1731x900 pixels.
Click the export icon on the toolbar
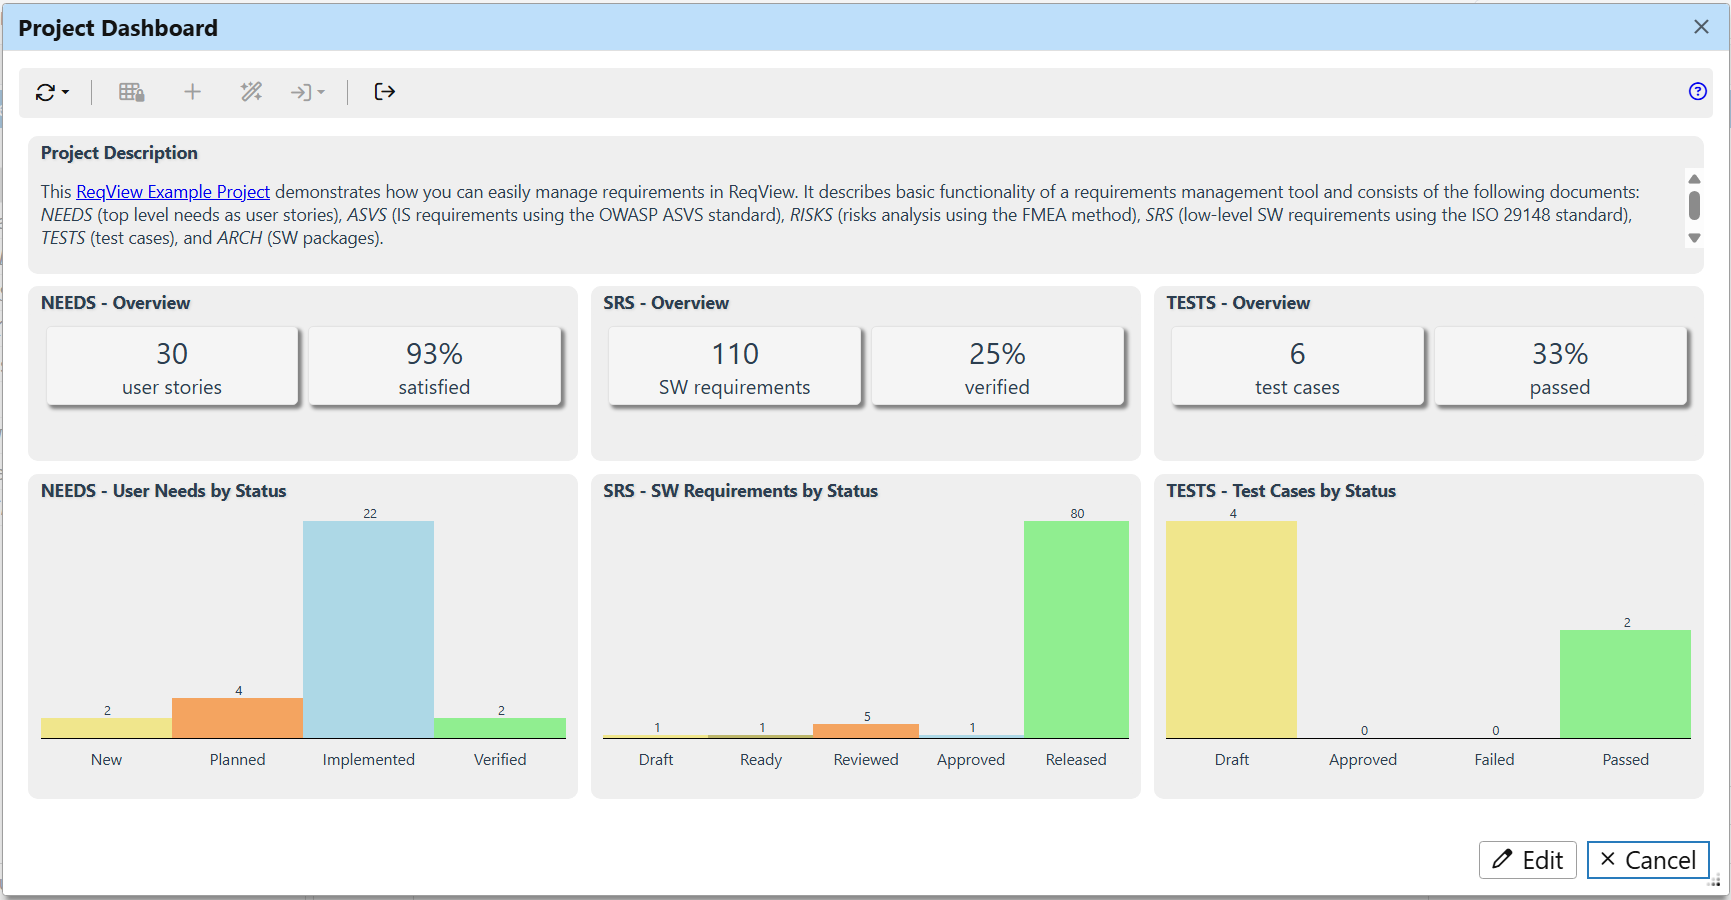click(x=385, y=92)
